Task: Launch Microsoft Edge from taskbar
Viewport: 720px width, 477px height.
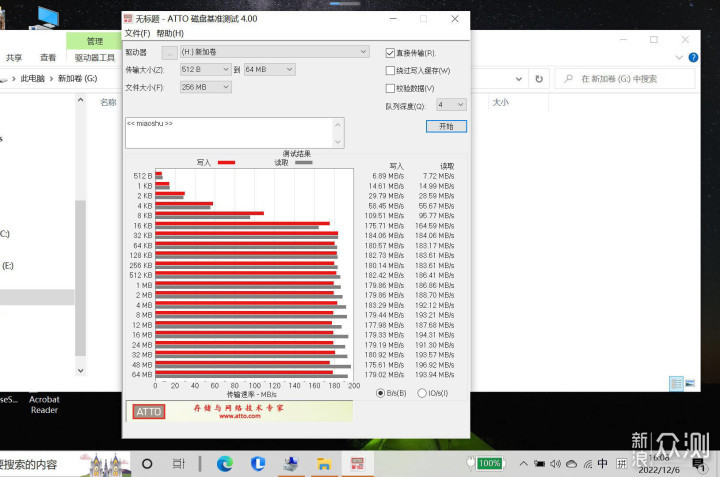Action: click(x=225, y=464)
